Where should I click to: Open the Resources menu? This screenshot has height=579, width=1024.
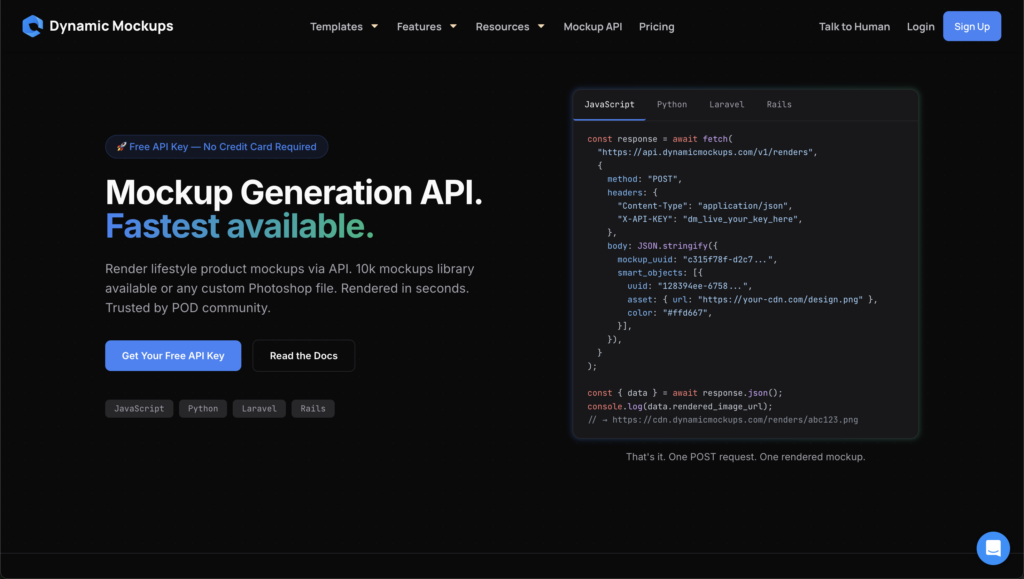tap(502, 27)
